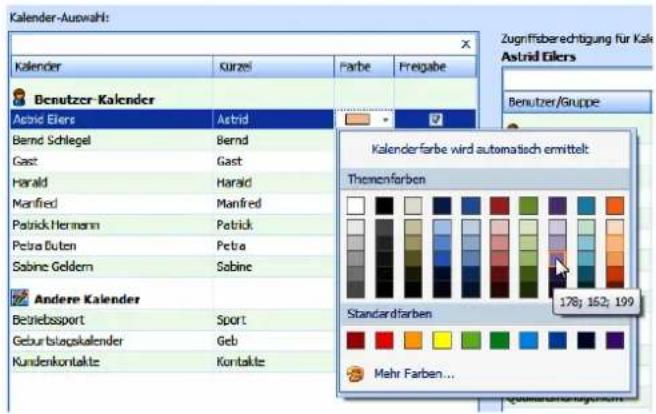Pick the dark blue standard color swatch
The image size is (656, 414).
point(557,340)
